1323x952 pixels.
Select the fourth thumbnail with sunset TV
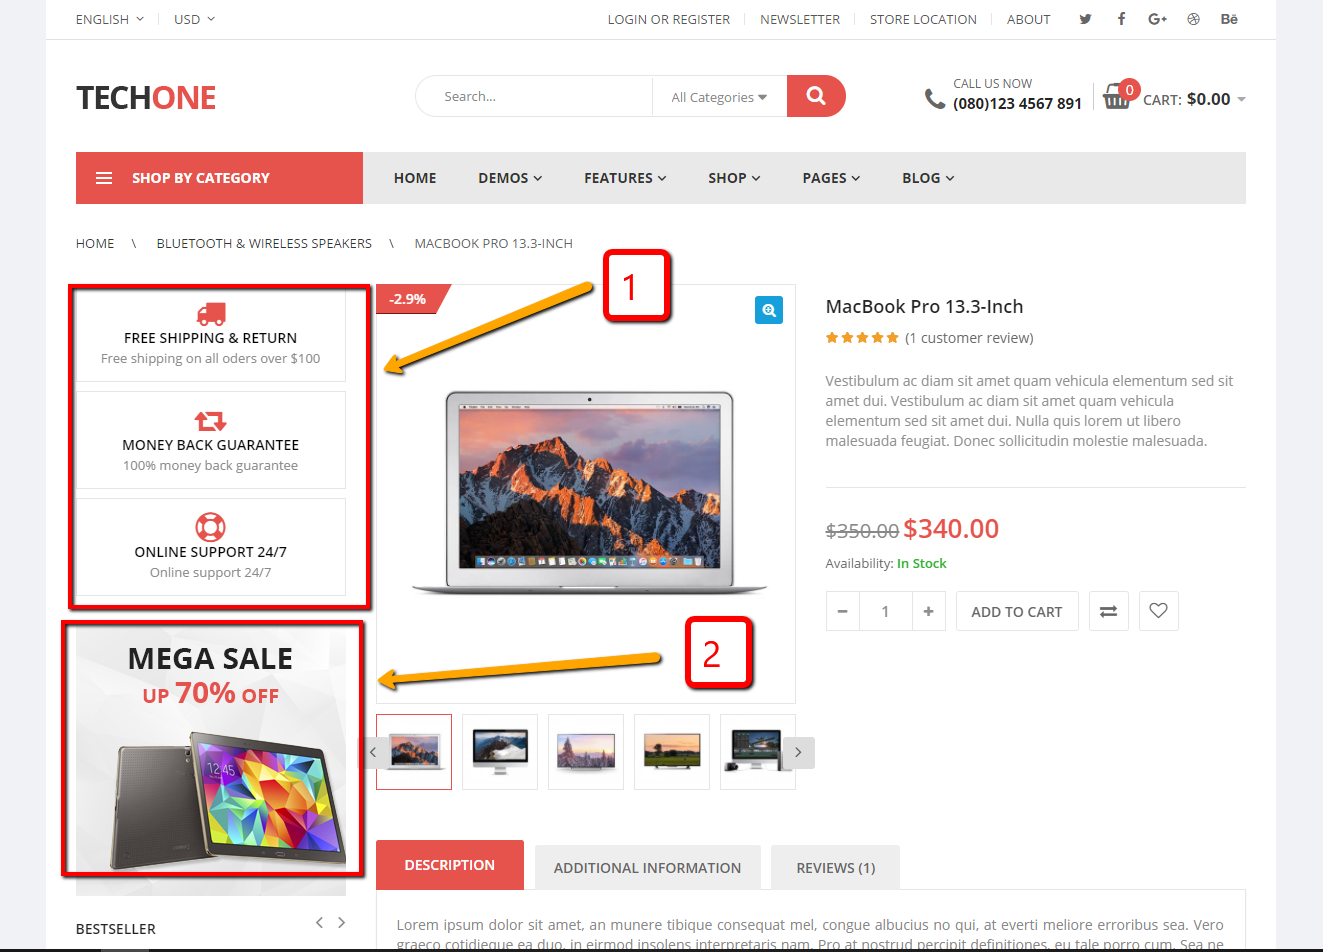coord(672,752)
